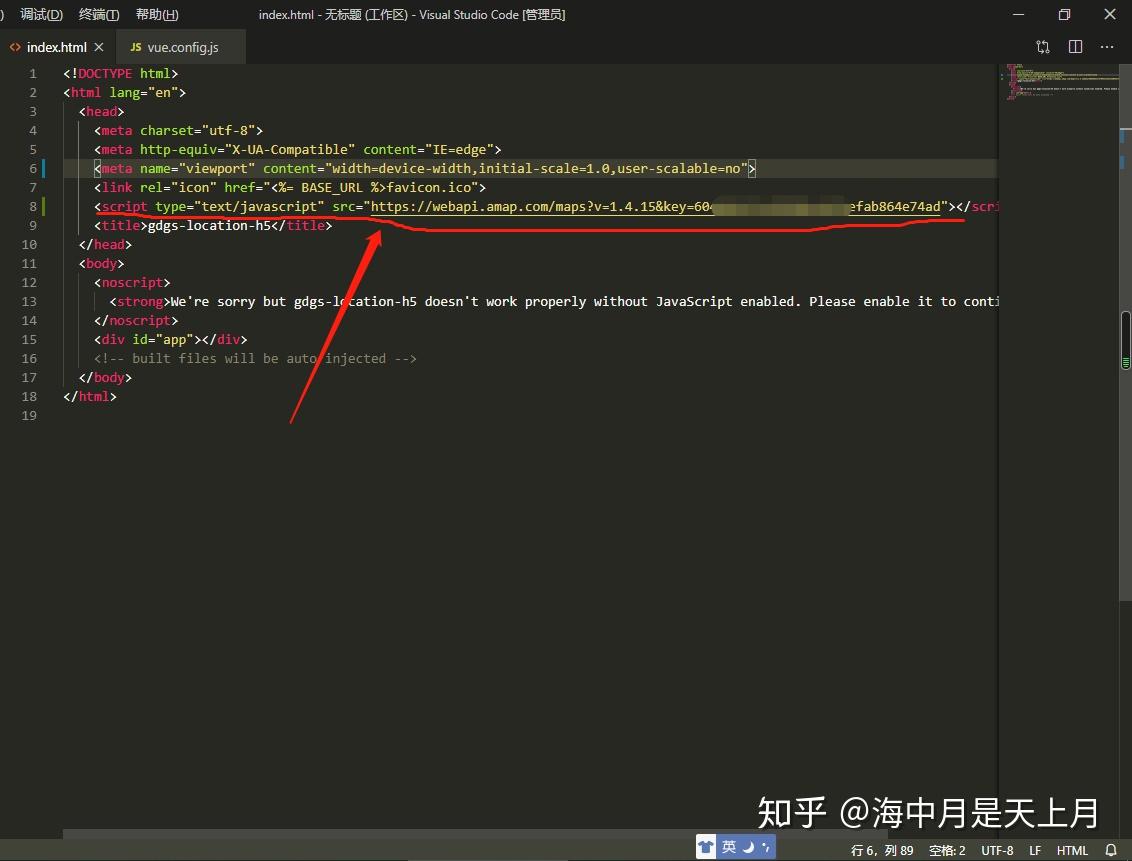Switch to the vue.config.js tab
This screenshot has width=1132, height=861.
174,47
